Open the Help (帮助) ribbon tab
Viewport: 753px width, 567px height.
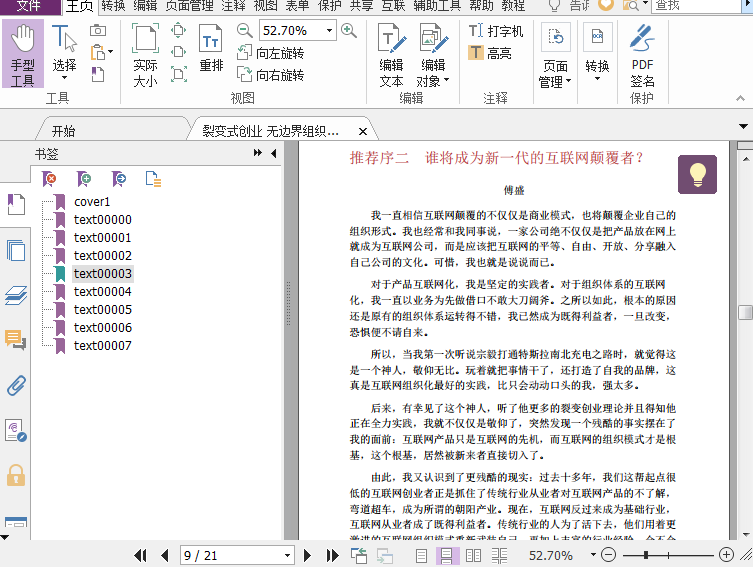coord(481,6)
